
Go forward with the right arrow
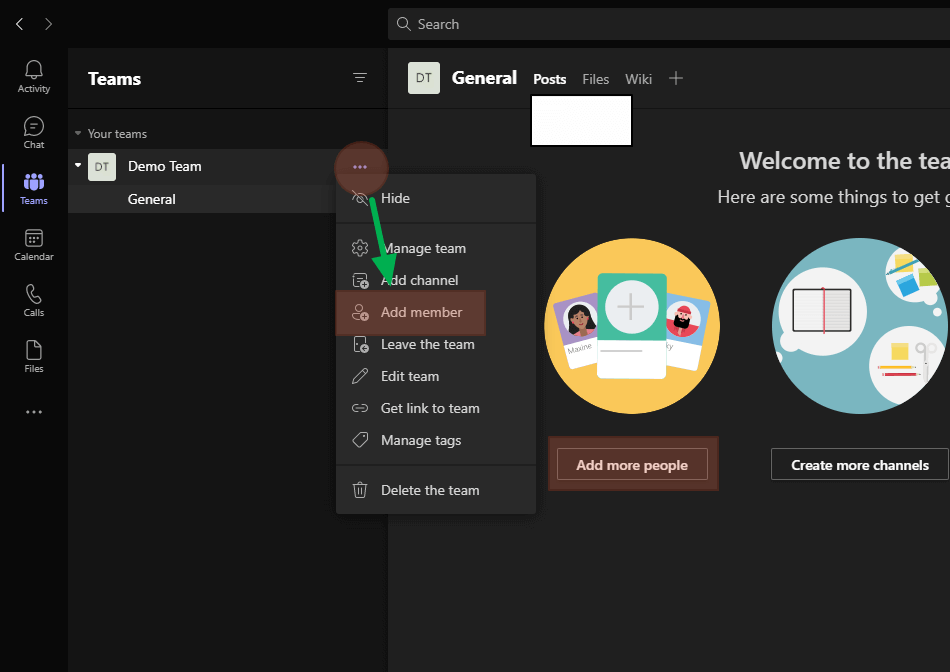(x=48, y=24)
